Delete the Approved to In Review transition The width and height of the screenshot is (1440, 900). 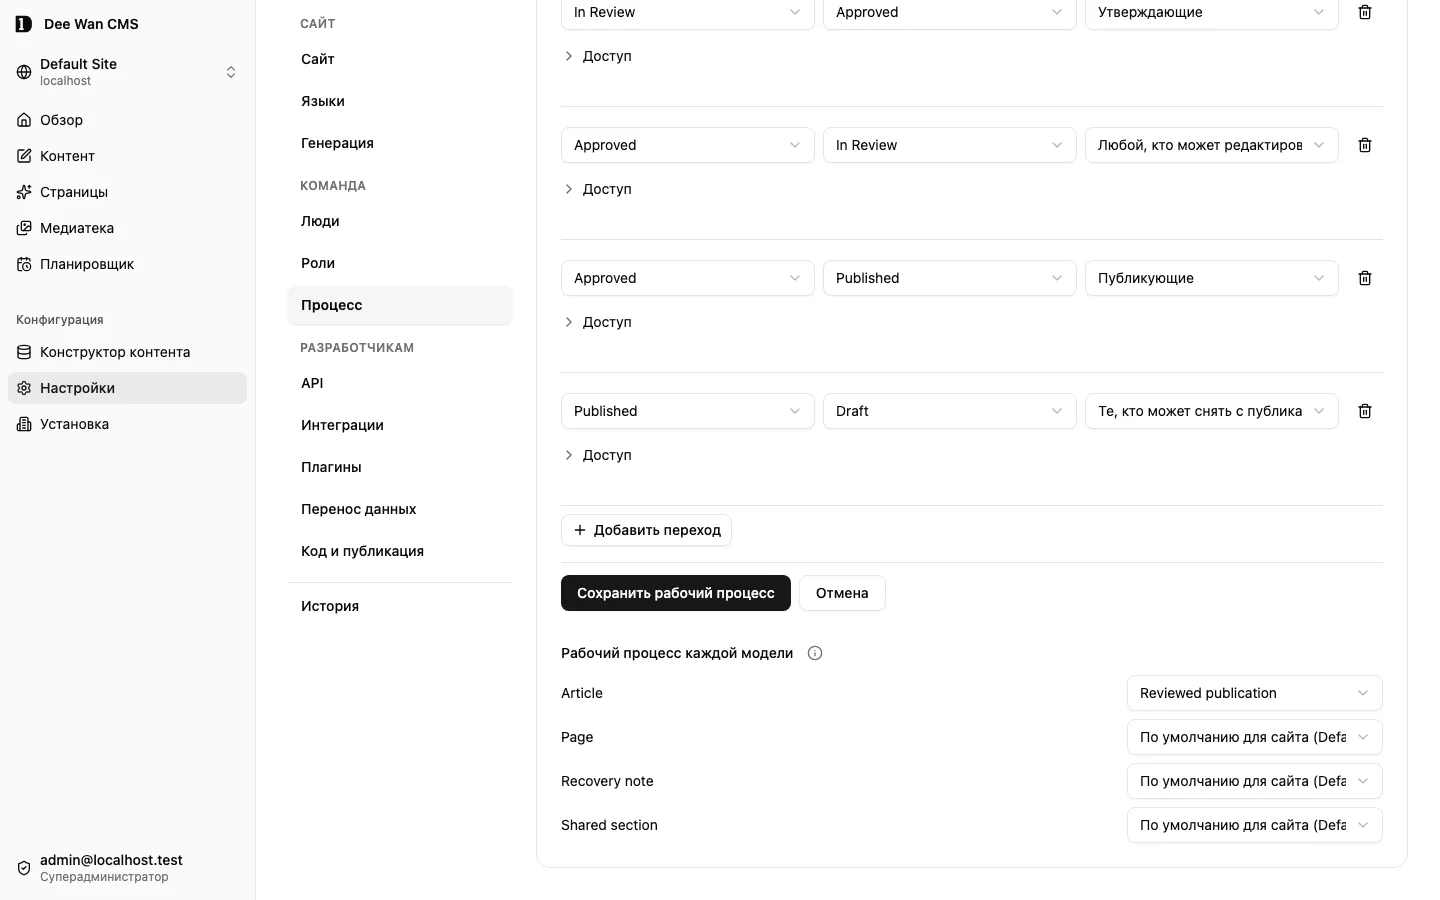1365,145
